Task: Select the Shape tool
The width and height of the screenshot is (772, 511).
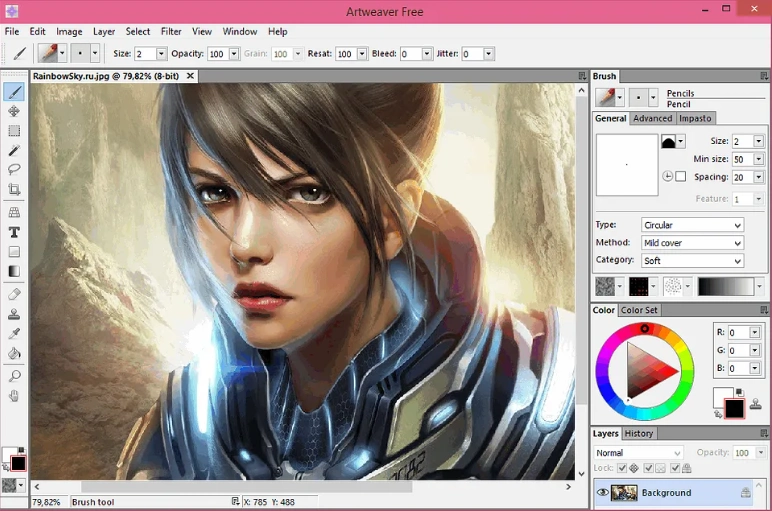Action: [x=14, y=252]
